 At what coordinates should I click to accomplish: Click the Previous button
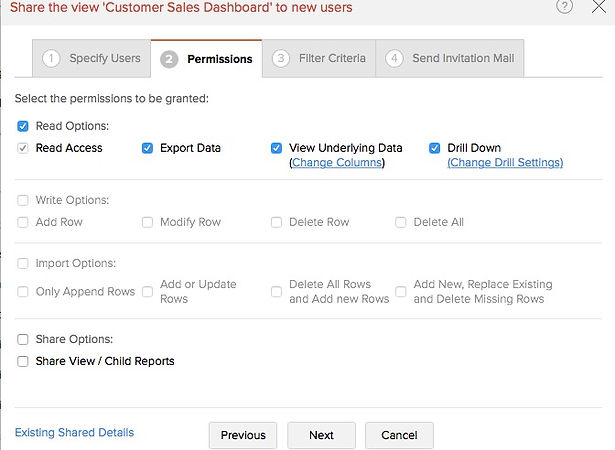pos(243,435)
